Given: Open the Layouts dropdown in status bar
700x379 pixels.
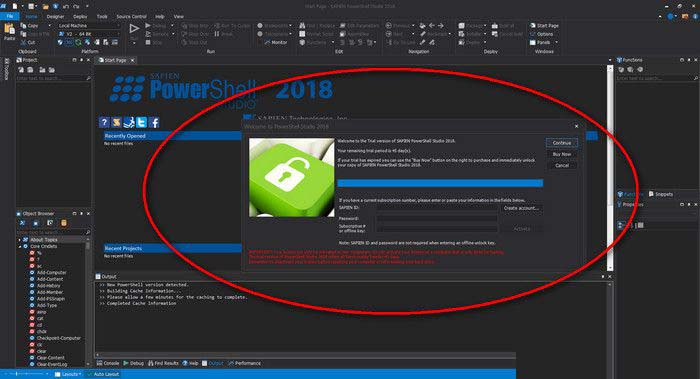Looking at the screenshot, I should tap(68, 374).
